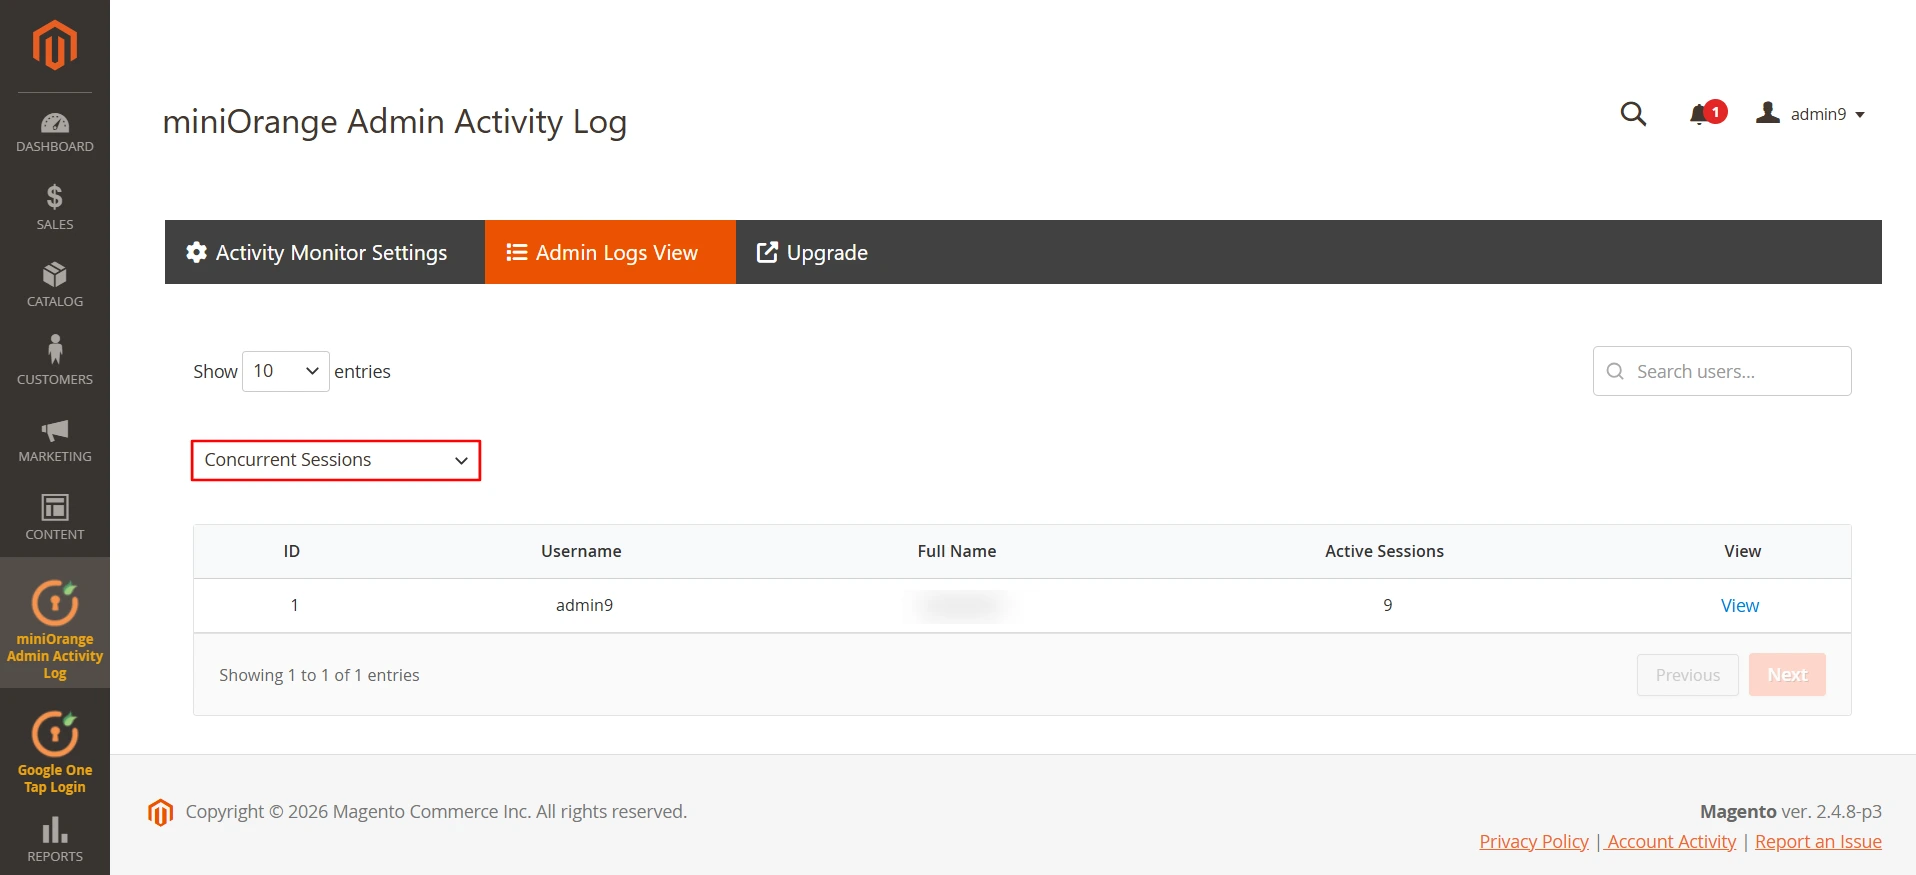The width and height of the screenshot is (1916, 875).
Task: Open the admin9 account dropdown
Action: (1811, 114)
